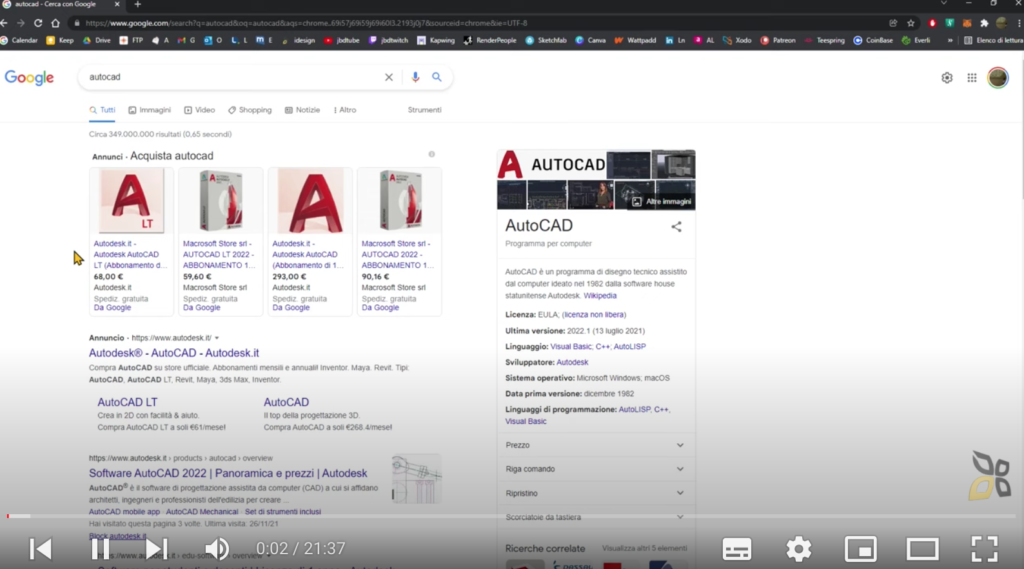Screen dimensions: 1024x569
Task: Click the address bar URL
Action: [x=306, y=23]
